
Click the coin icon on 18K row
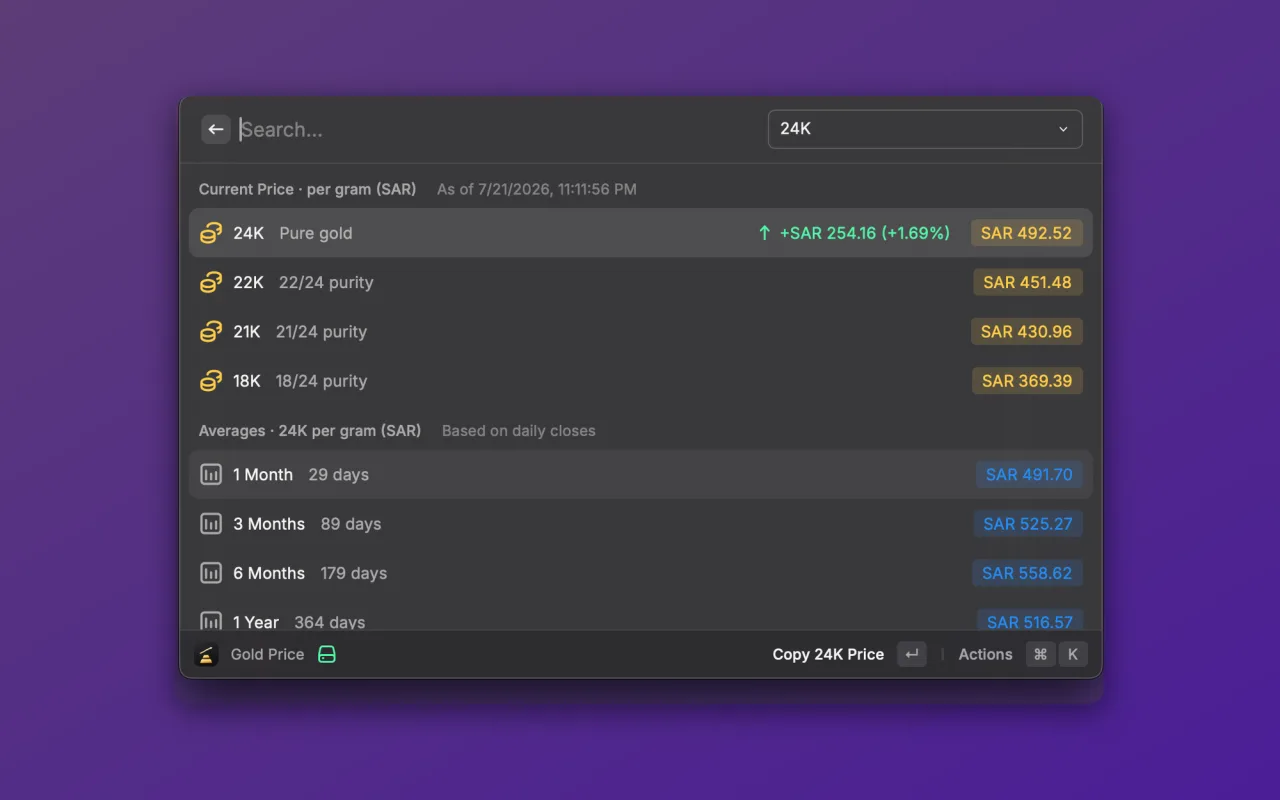(x=211, y=381)
